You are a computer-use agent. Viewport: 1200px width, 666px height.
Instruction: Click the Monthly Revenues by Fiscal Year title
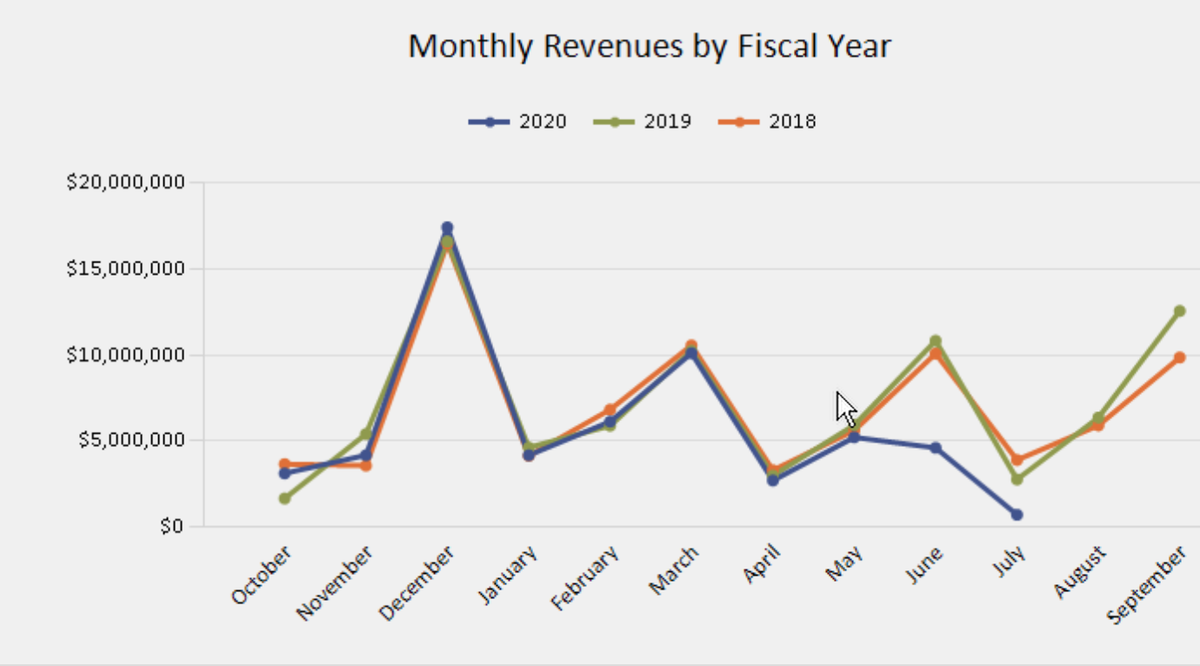click(x=649, y=46)
